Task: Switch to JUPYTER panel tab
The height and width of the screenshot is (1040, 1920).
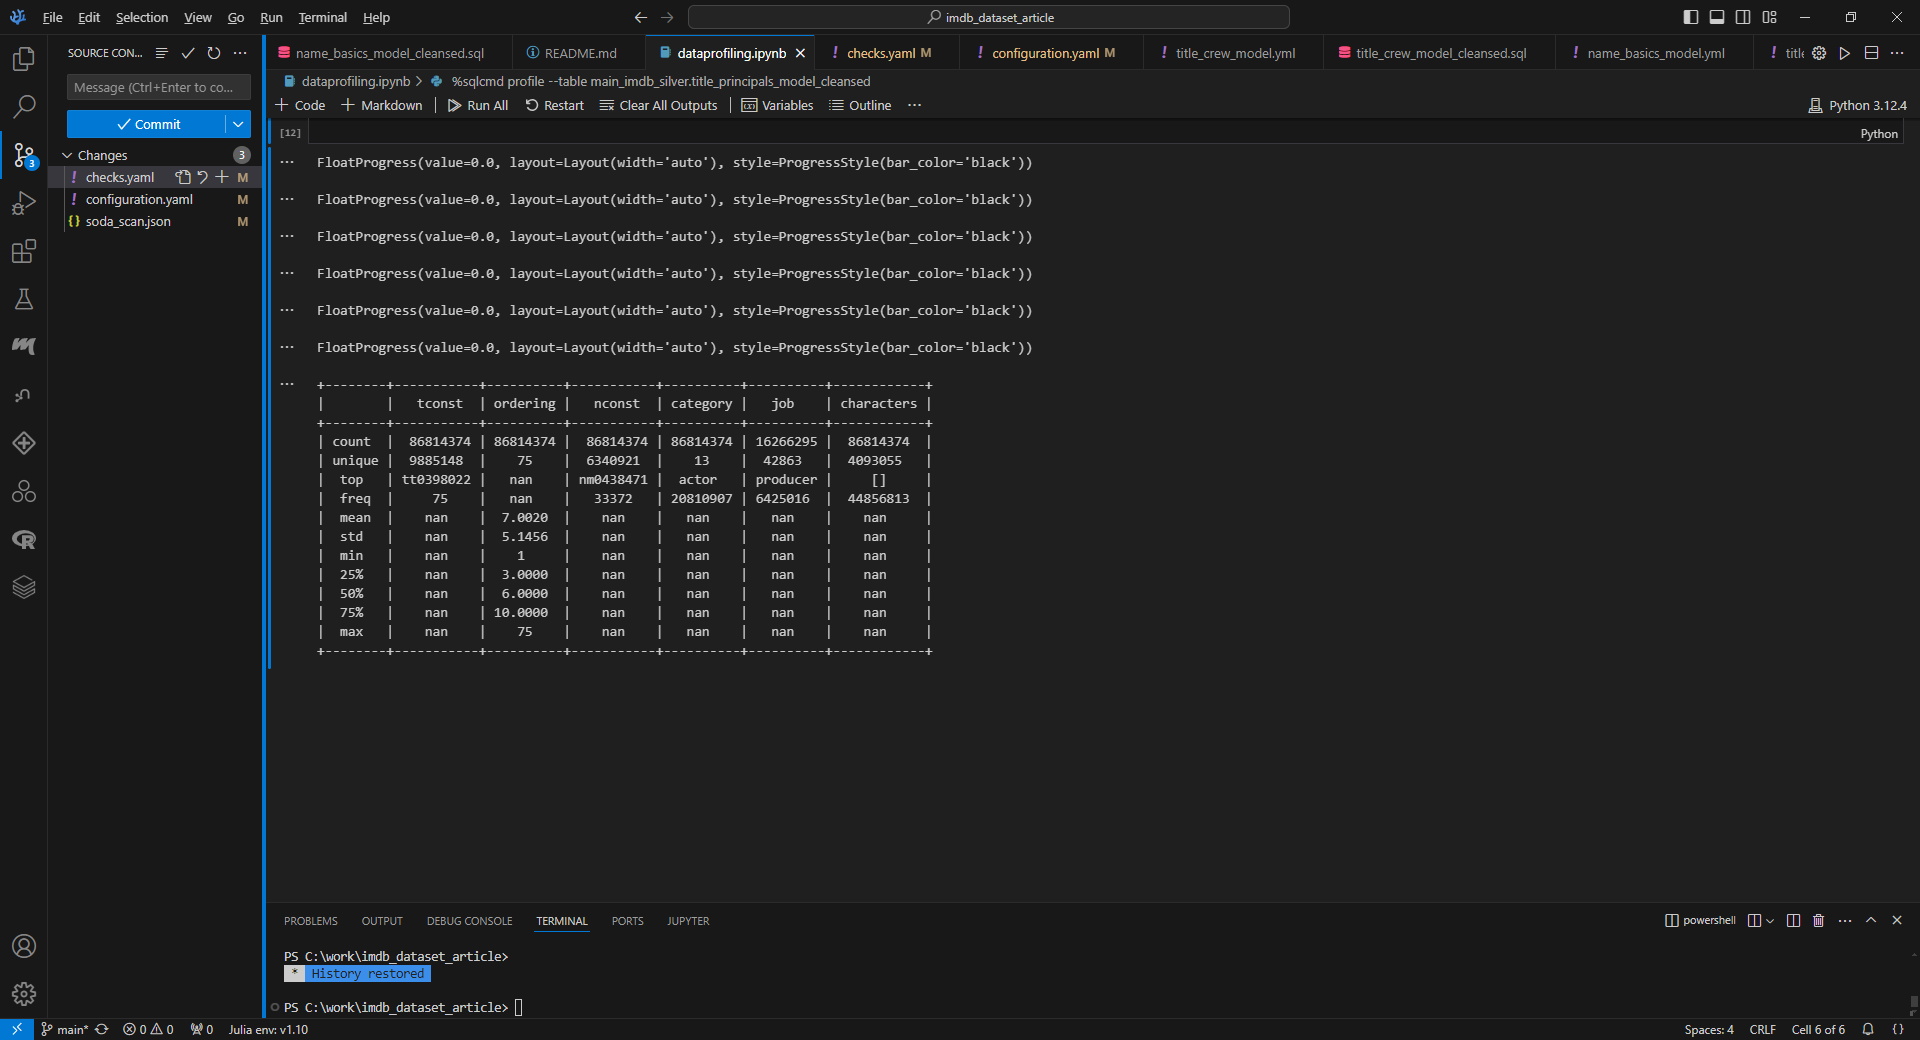Action: coord(688,921)
